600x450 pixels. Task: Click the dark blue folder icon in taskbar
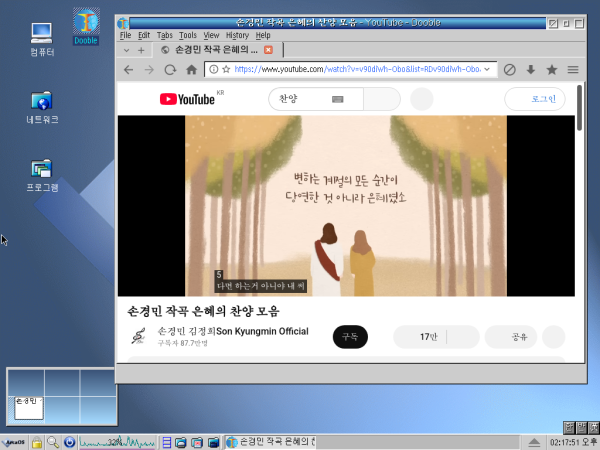(214, 443)
